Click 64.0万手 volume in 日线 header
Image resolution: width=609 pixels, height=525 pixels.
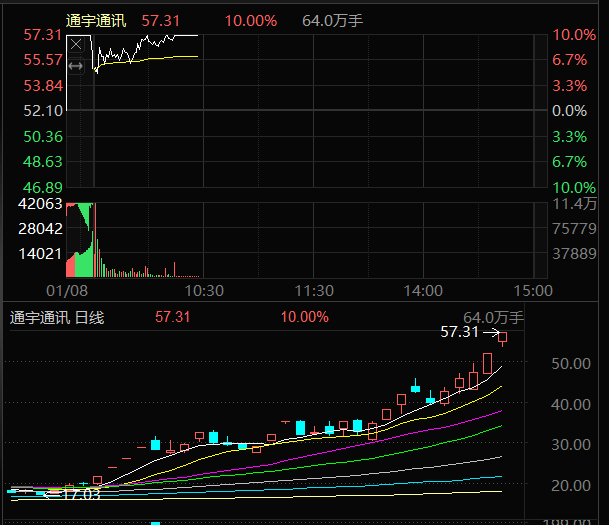coord(493,318)
